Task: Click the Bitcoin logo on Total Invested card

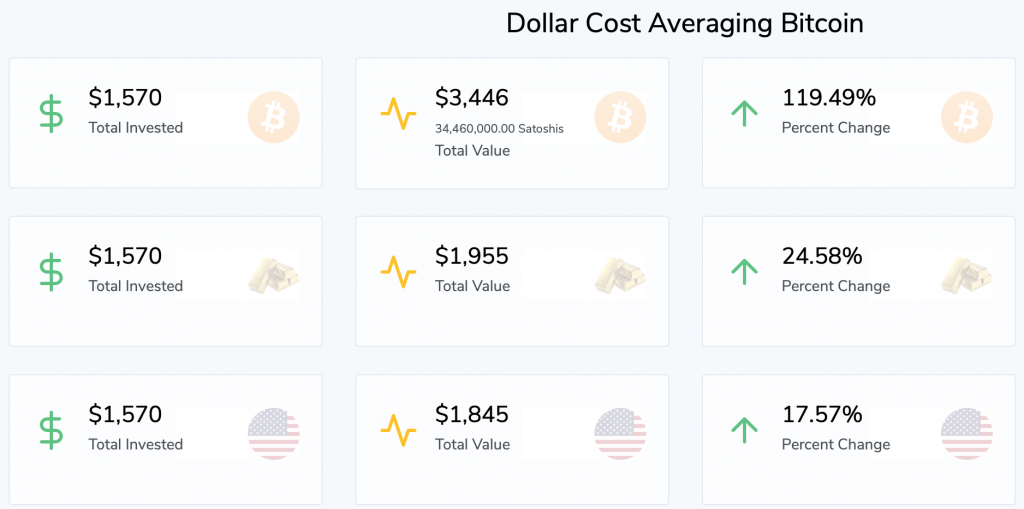Action: point(273,117)
